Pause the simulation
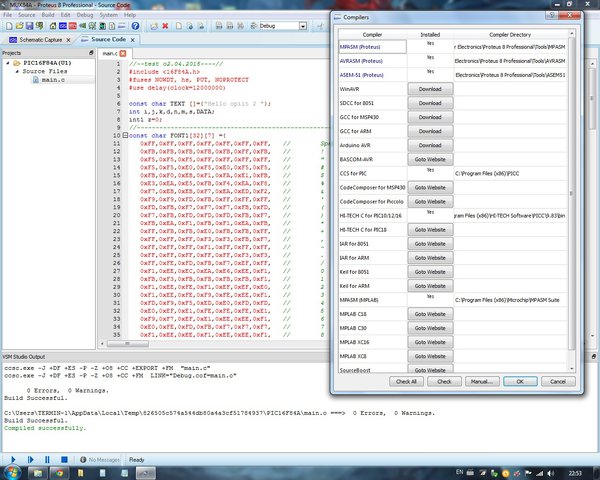Screen dimensions: 600x480 47,459
